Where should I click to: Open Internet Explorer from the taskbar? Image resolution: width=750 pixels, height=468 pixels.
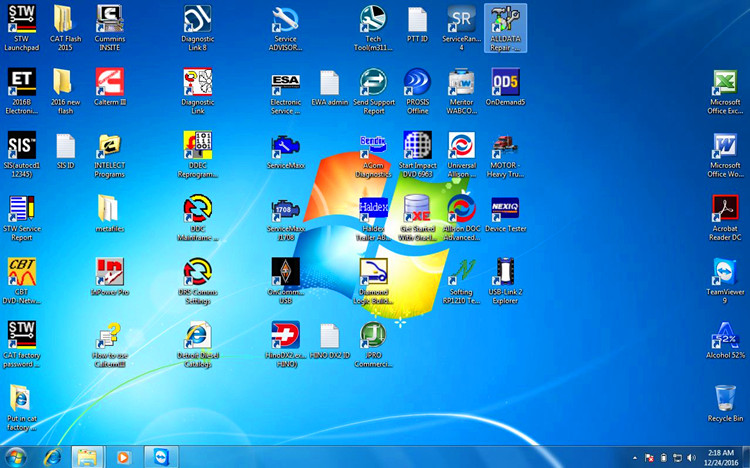point(52,457)
